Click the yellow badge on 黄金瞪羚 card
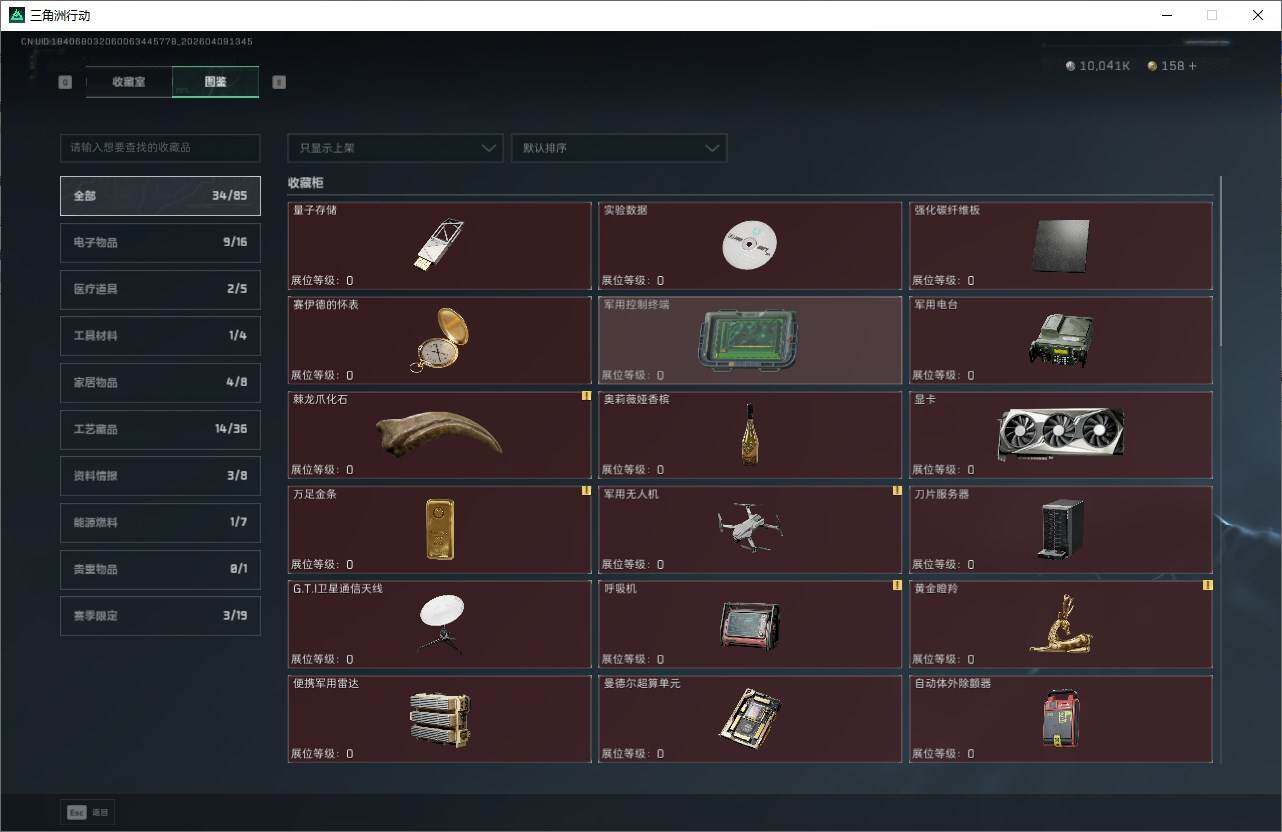Viewport: 1282px width, 832px height. pos(1208,585)
